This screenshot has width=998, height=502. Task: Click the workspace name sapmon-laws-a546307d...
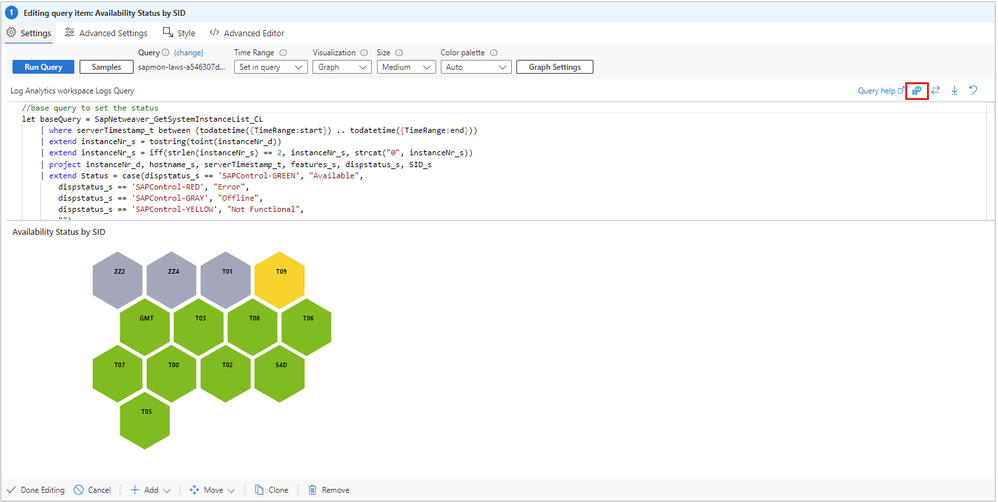pos(181,67)
